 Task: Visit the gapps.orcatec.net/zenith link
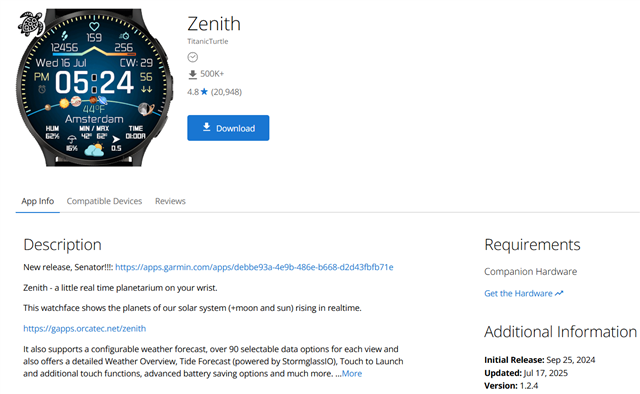click(x=84, y=328)
